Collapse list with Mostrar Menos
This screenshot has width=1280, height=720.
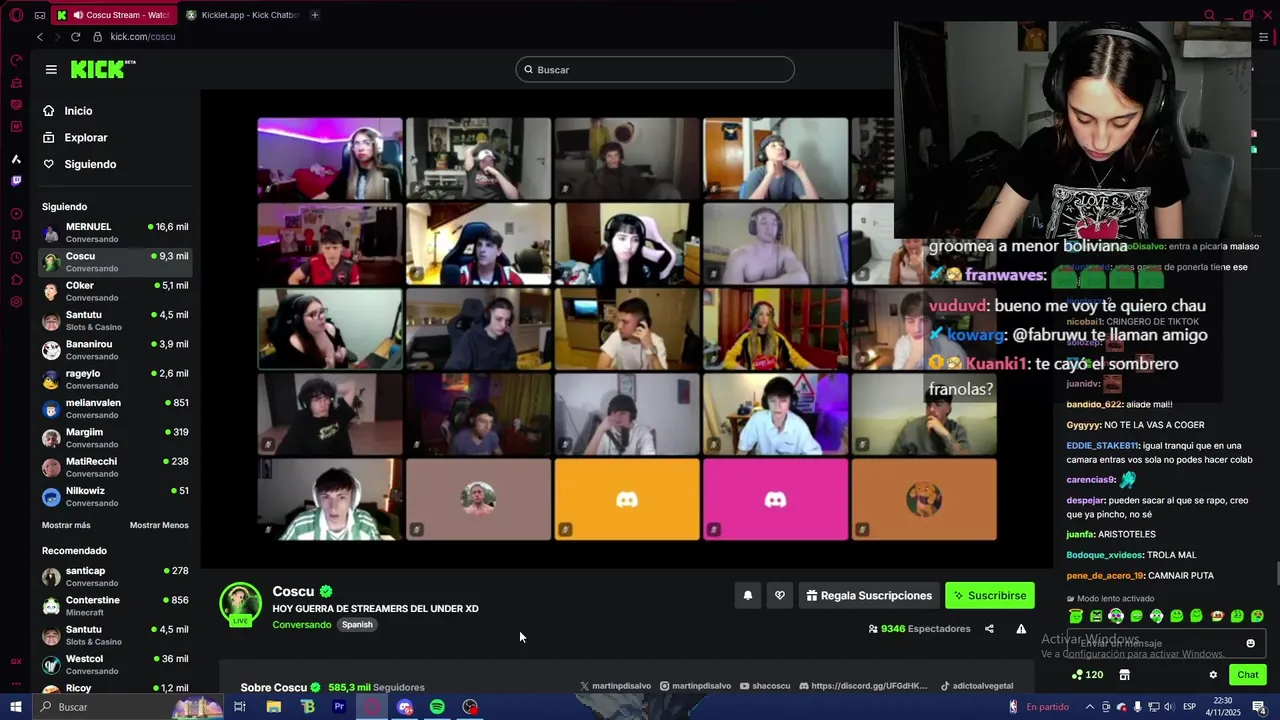(159, 525)
